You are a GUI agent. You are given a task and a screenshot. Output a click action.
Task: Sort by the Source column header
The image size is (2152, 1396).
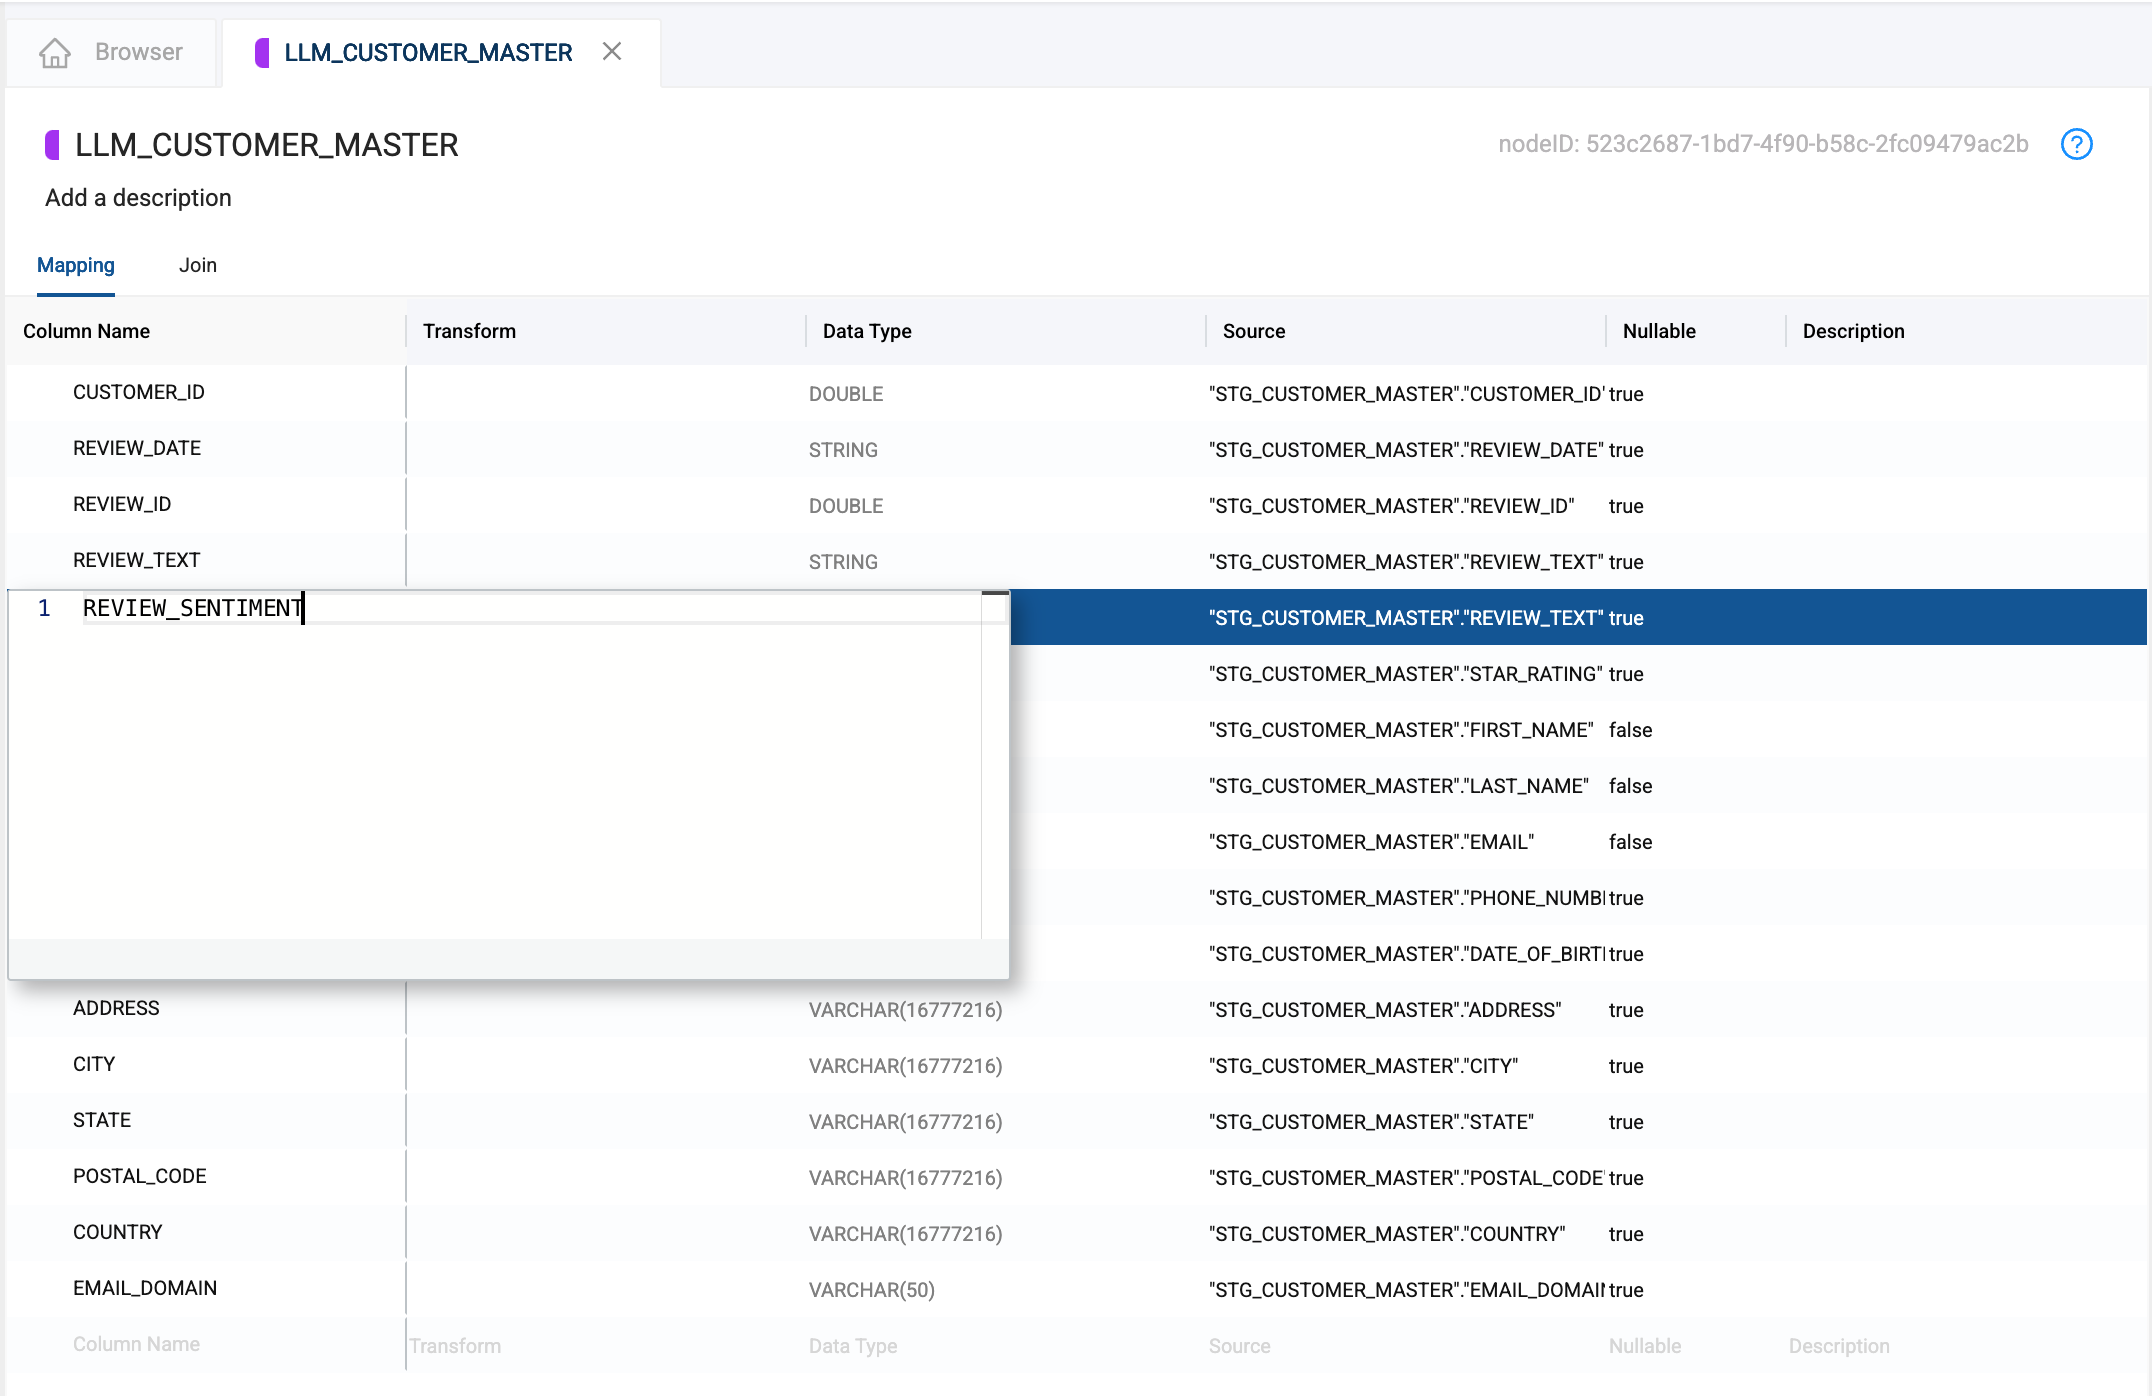click(1253, 331)
